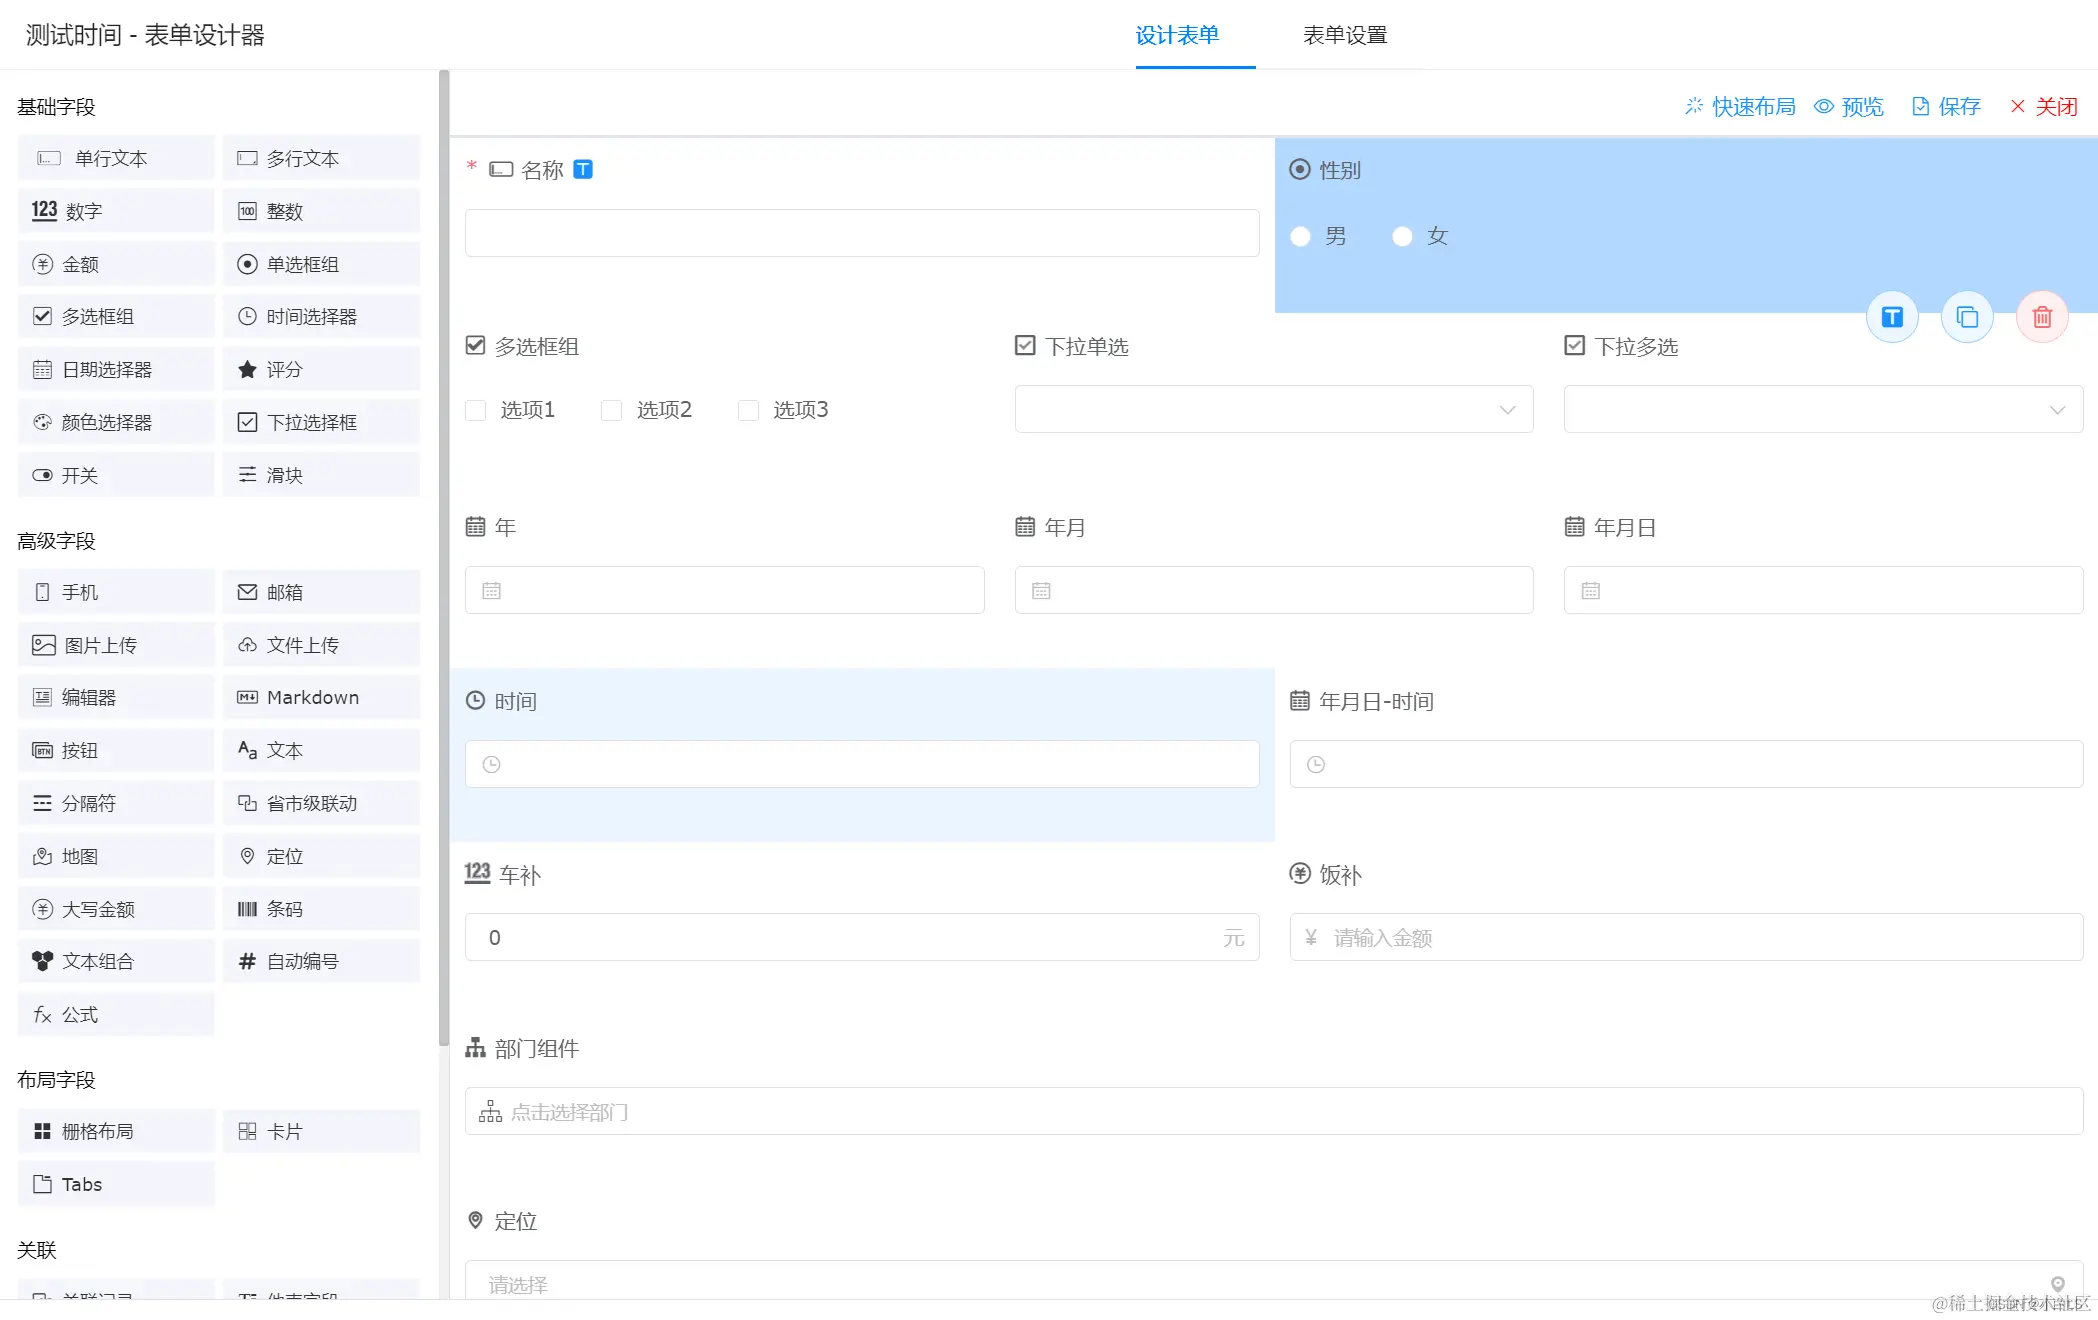Open the 下拉多选 dropdown
Viewport: 2098px width, 1320px height.
coord(1822,409)
